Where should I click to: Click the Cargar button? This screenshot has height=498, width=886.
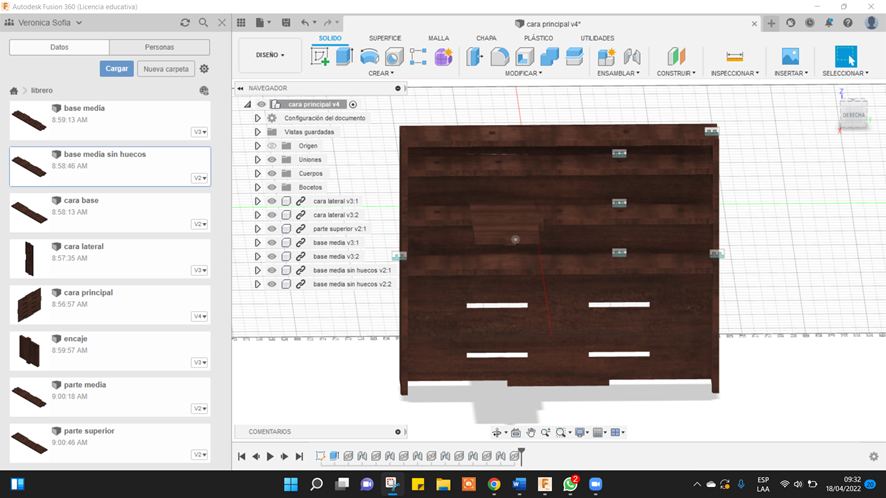tap(116, 68)
